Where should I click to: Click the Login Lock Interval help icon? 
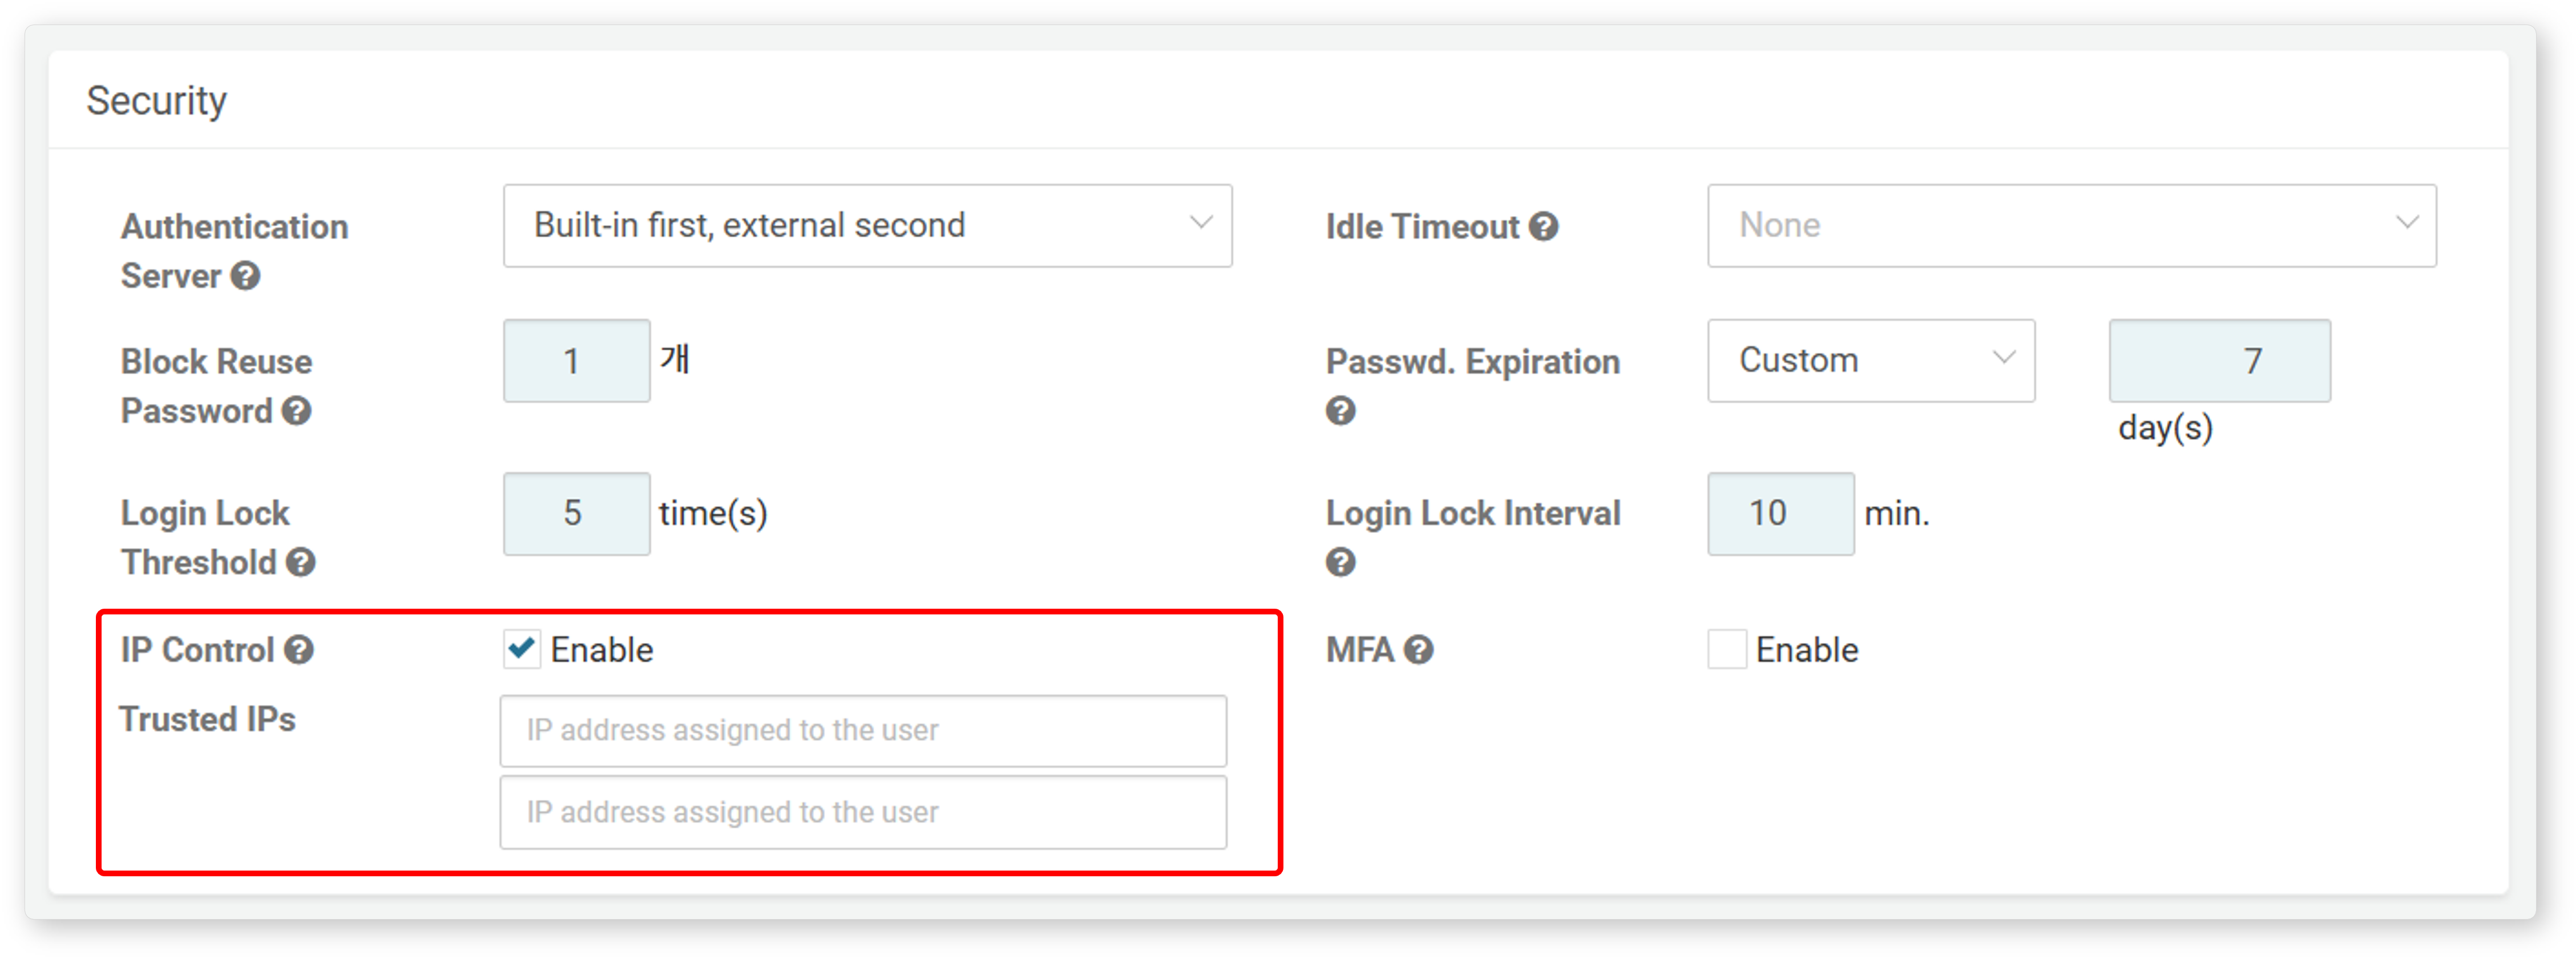(x=1340, y=563)
